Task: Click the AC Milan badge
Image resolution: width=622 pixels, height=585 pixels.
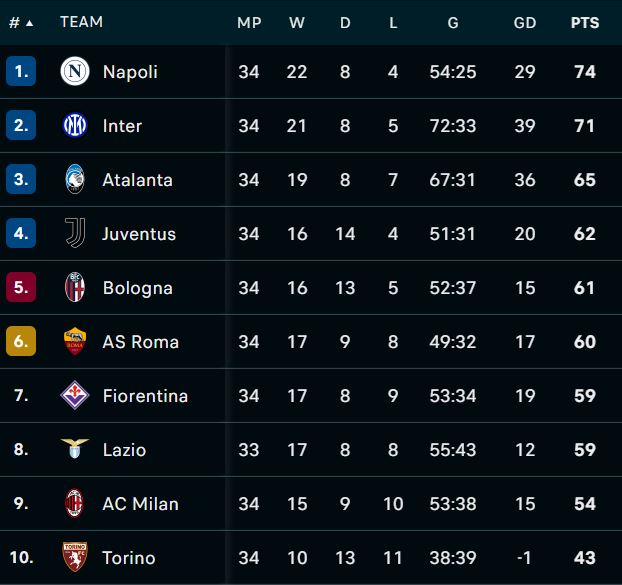Action: (75, 503)
